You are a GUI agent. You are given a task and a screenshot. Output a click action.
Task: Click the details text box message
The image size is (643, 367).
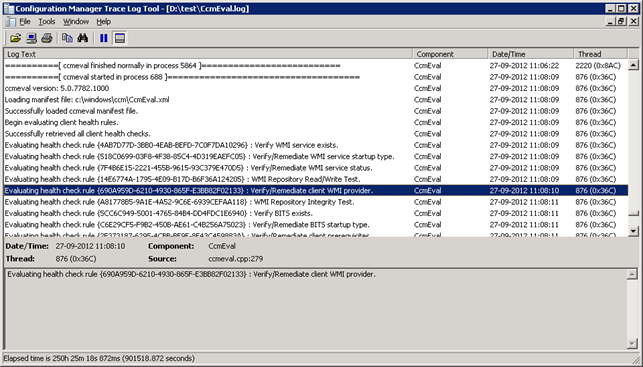coord(192,274)
